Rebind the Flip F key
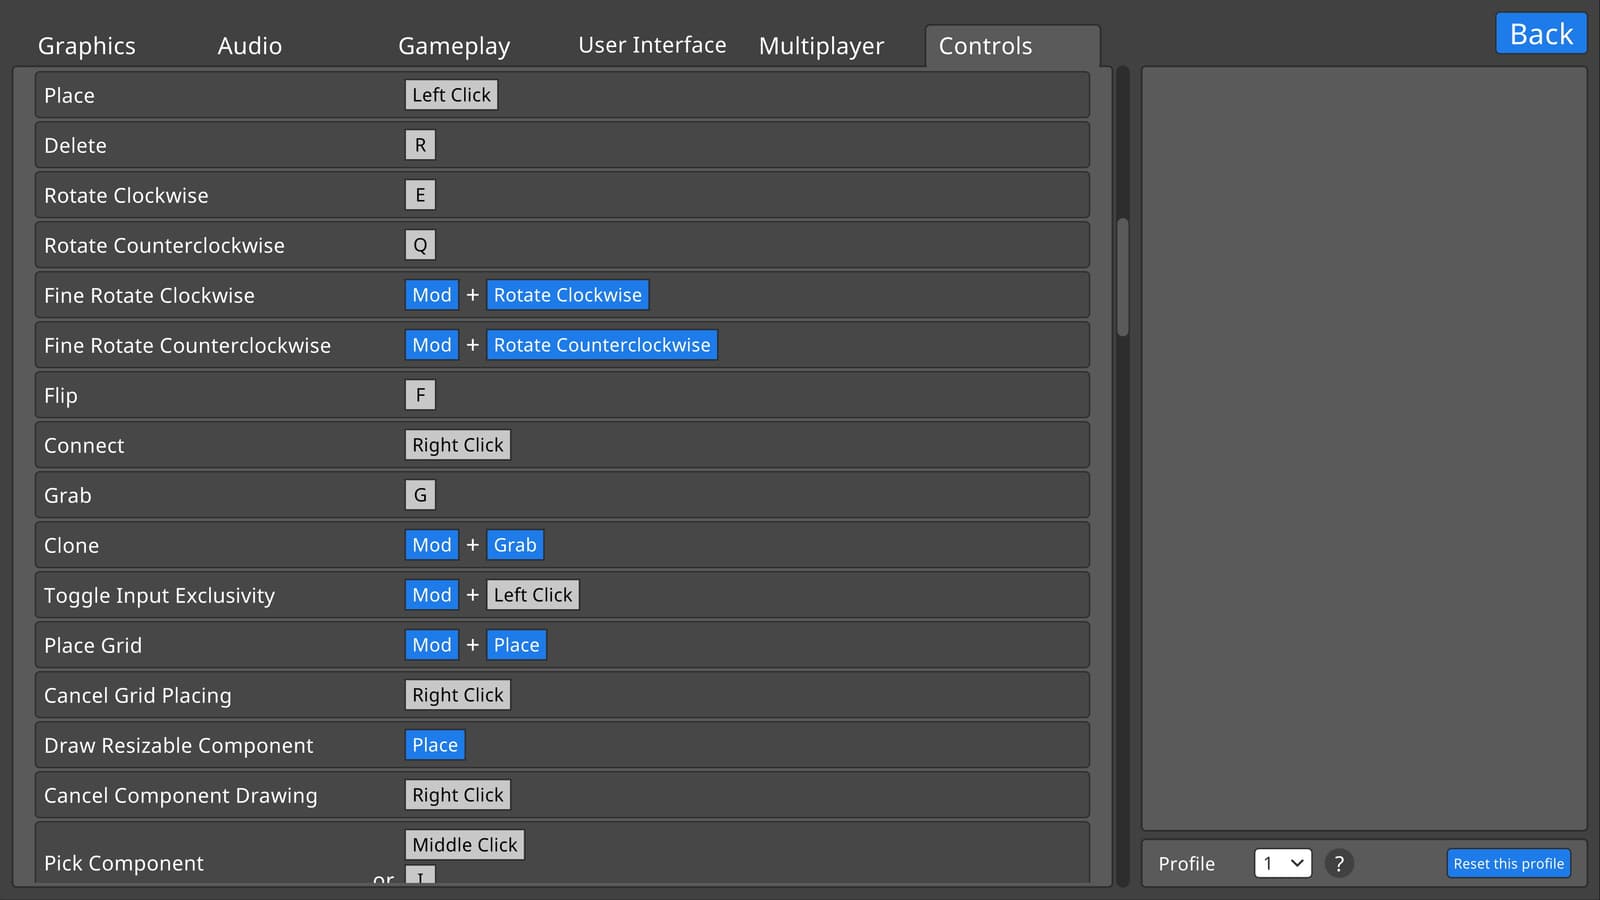The height and width of the screenshot is (900, 1600). (420, 395)
